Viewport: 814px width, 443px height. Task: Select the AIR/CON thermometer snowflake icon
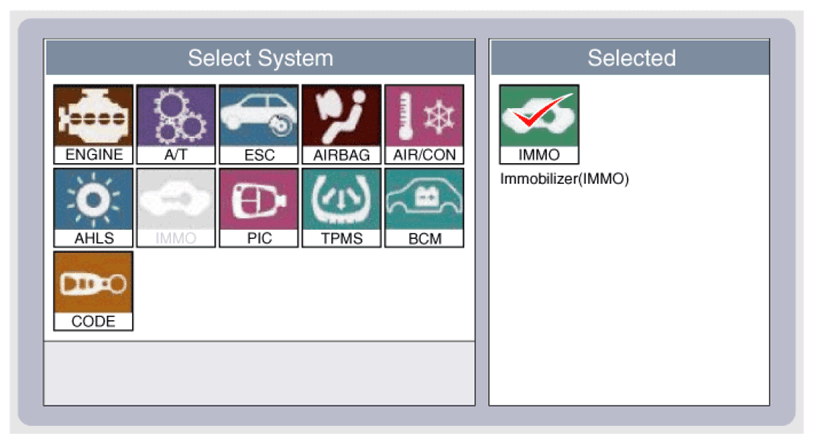click(x=424, y=124)
